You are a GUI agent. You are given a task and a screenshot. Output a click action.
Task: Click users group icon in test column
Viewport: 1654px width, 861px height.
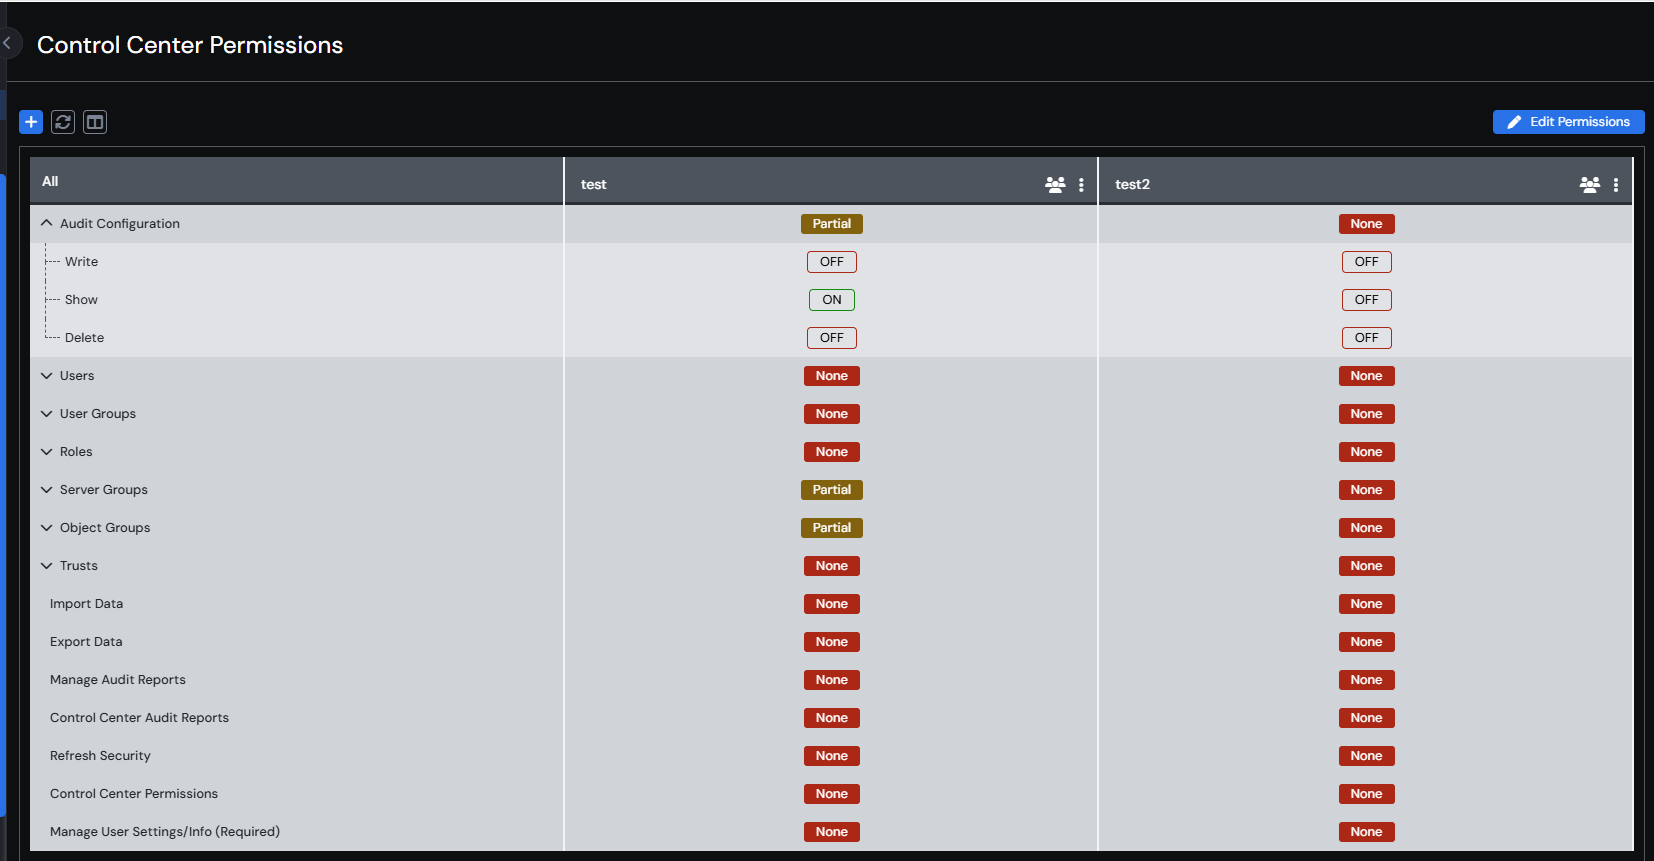1055,184
